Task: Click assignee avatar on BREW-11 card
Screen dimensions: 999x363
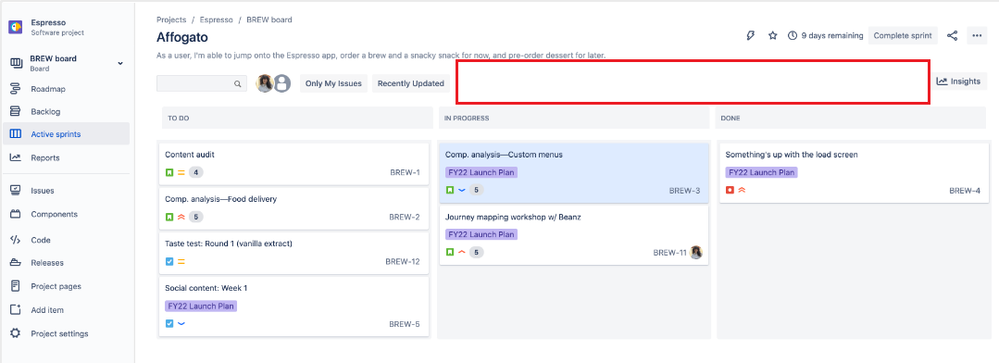Action: click(x=696, y=252)
